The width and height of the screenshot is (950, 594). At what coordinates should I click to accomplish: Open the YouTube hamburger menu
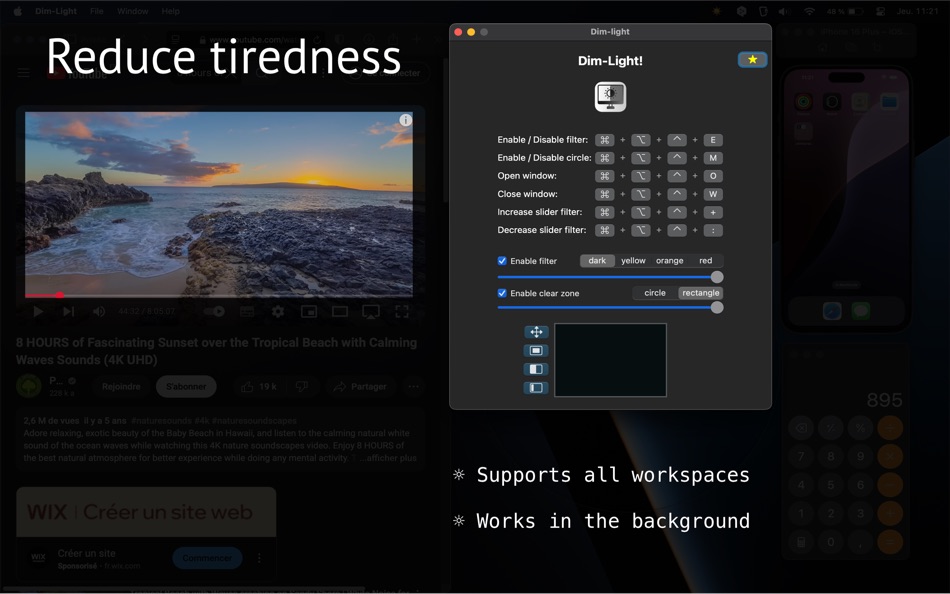coord(24,73)
